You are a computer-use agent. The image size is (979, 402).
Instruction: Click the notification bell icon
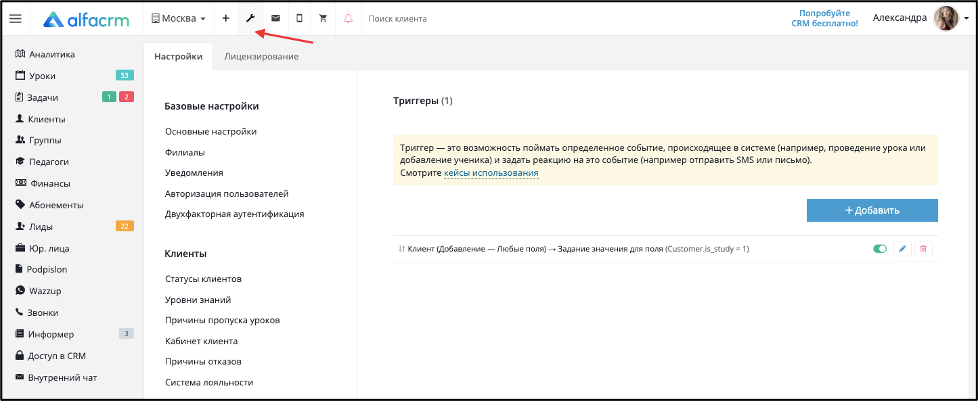coord(348,18)
